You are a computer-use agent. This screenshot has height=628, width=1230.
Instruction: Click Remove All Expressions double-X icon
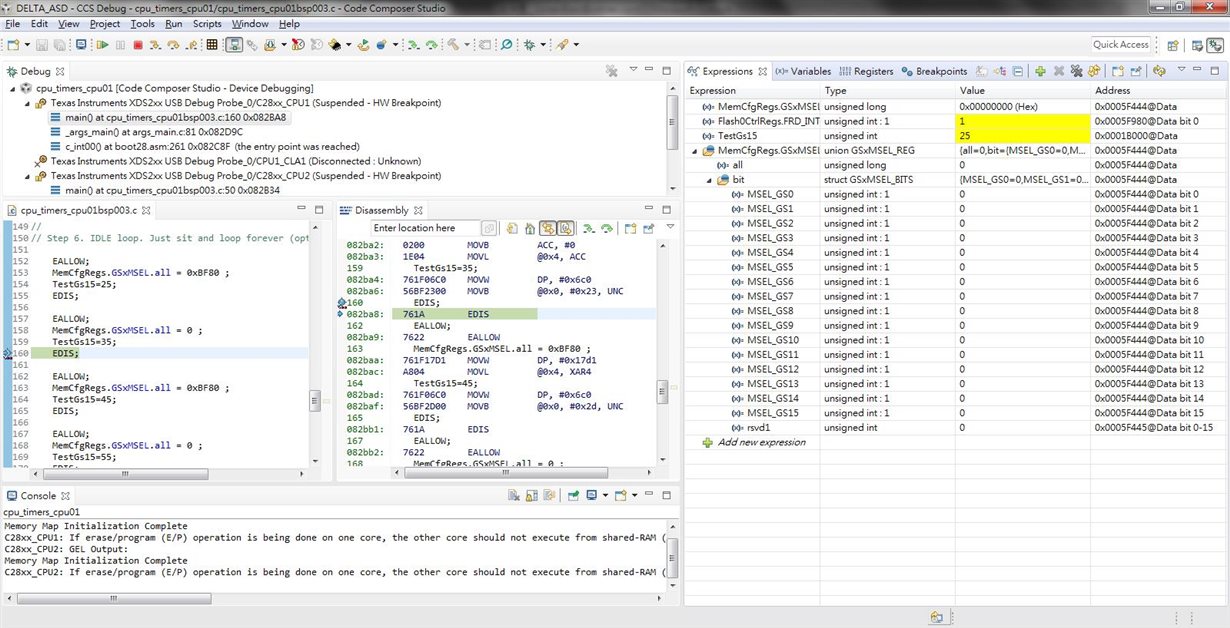pyautogui.click(x=1076, y=72)
